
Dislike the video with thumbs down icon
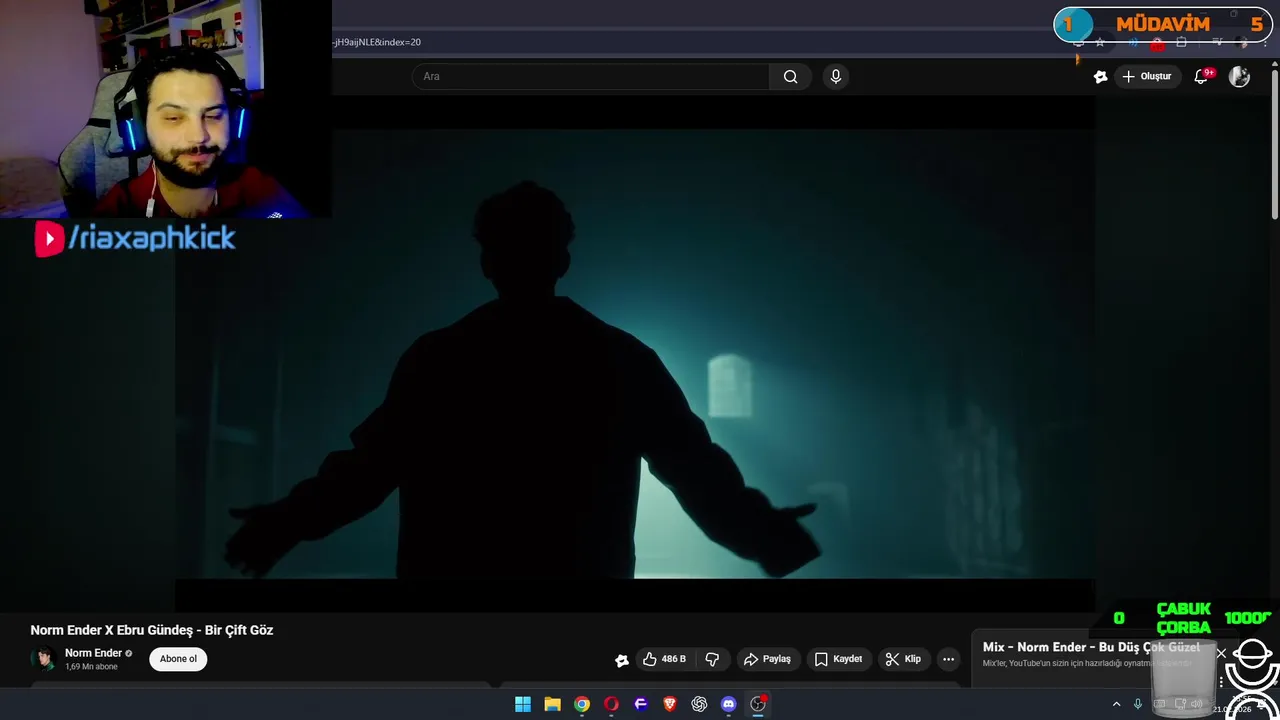[712, 659]
